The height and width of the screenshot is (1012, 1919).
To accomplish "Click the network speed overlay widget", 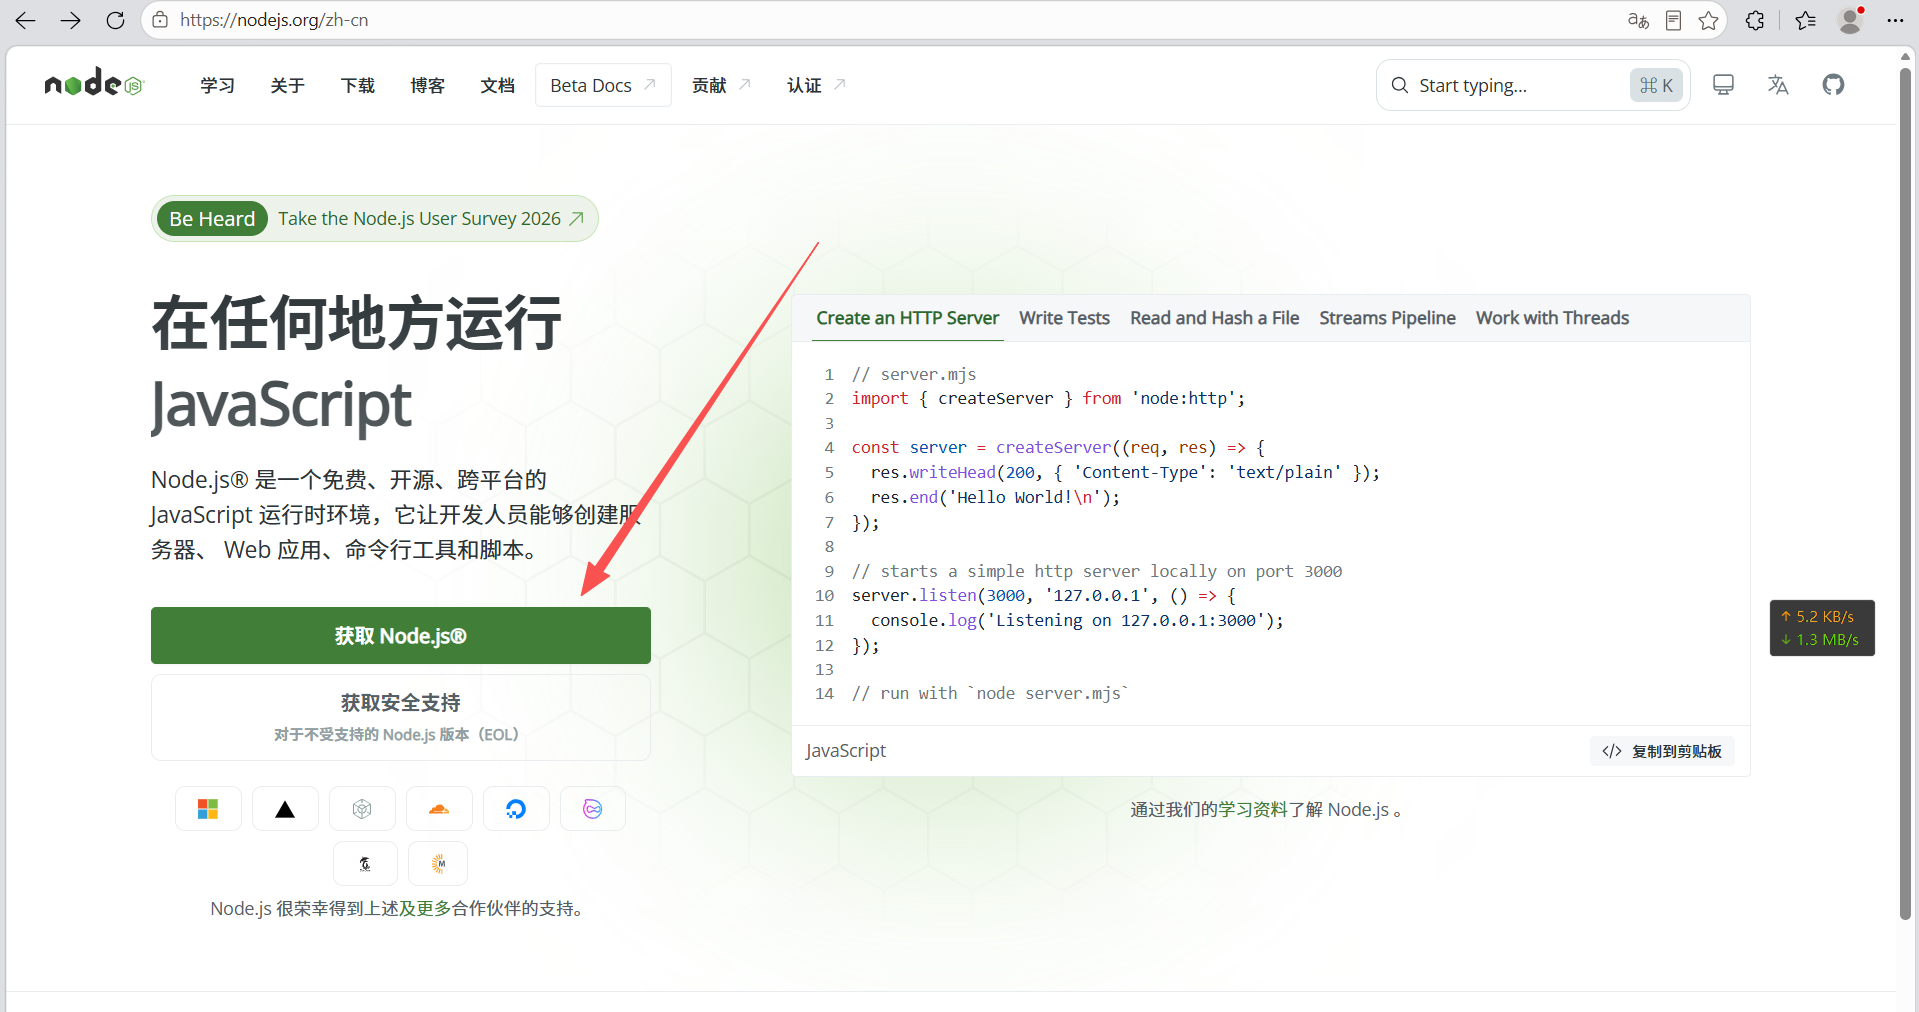I will [1822, 628].
